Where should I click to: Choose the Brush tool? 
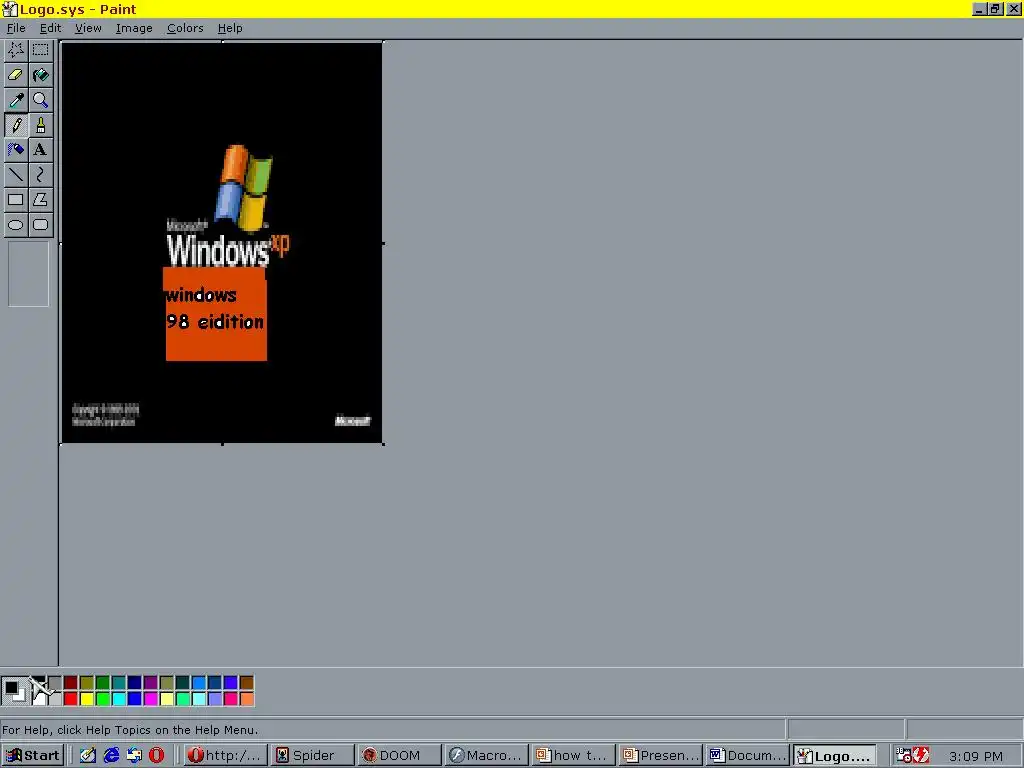(x=40, y=125)
